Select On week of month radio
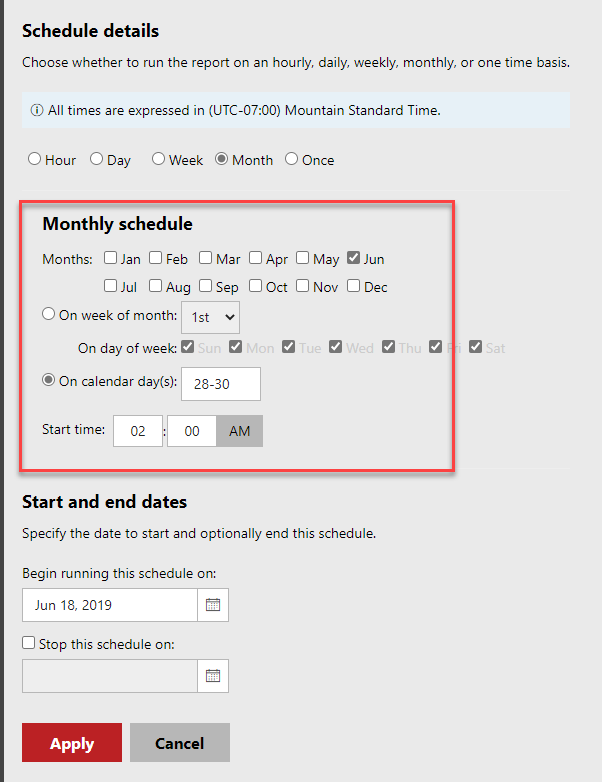Screen dimensions: 602x782 pyautogui.click(x=48, y=314)
